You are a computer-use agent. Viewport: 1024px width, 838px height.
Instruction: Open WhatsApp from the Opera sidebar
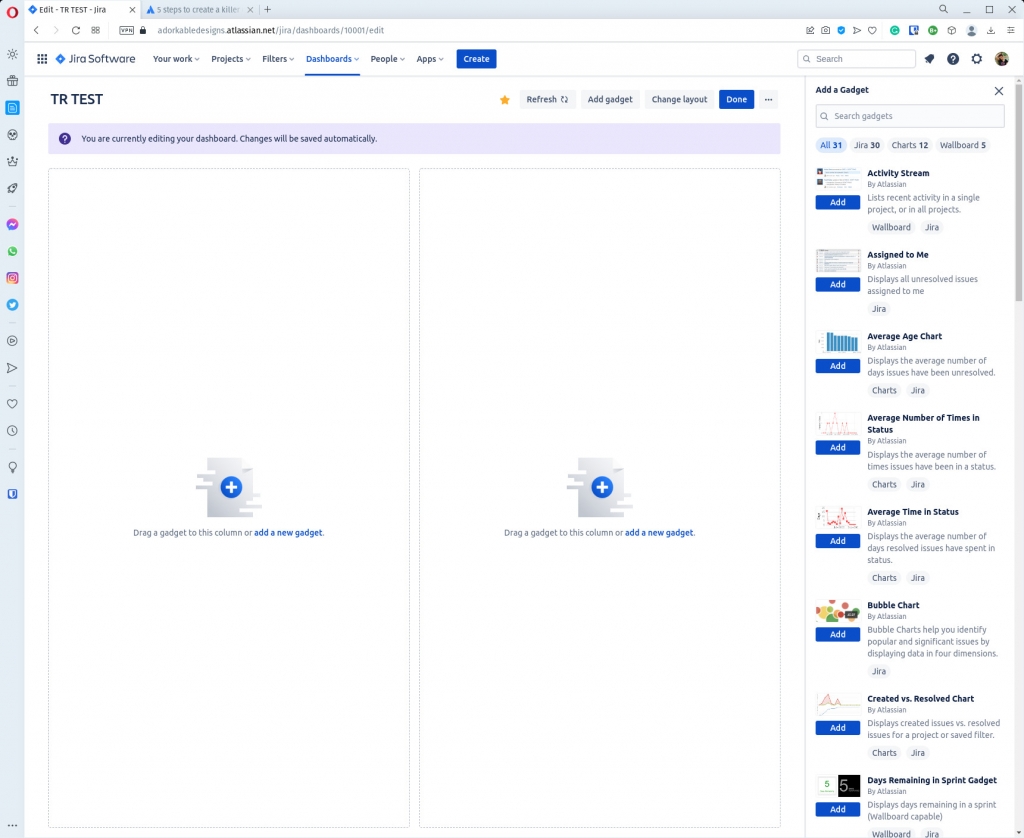tap(12, 251)
